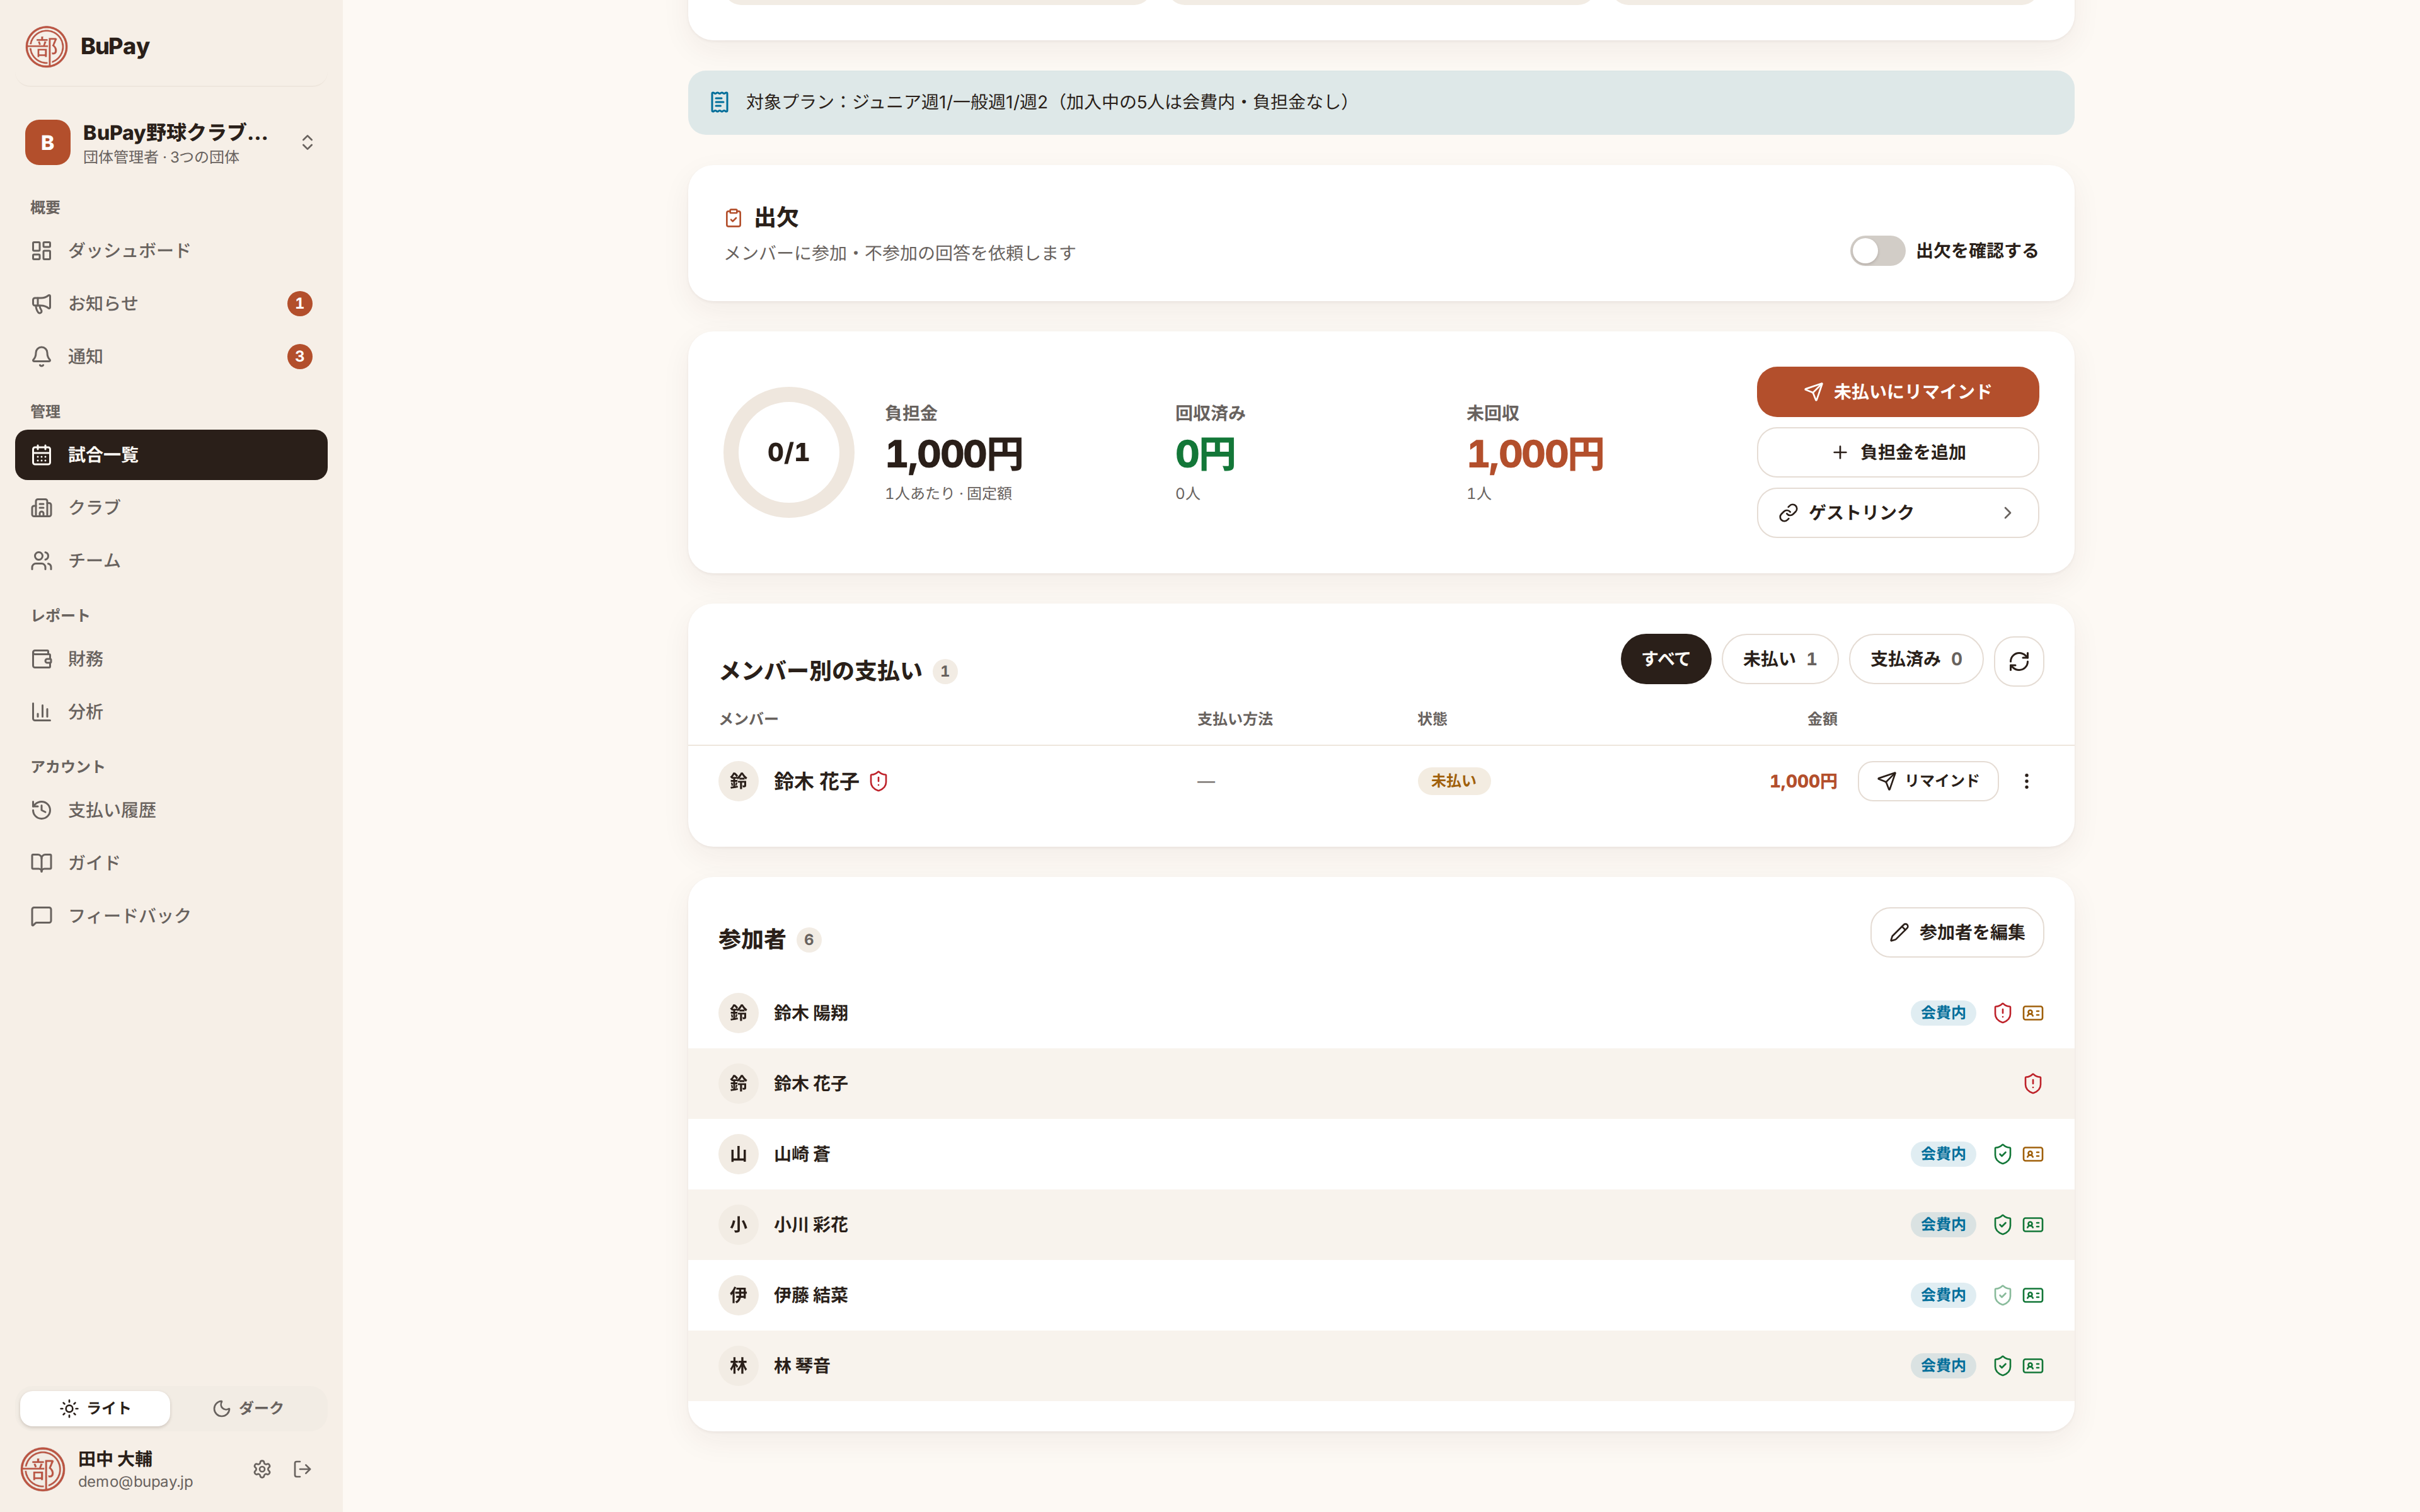Open 財務 report

171,659
